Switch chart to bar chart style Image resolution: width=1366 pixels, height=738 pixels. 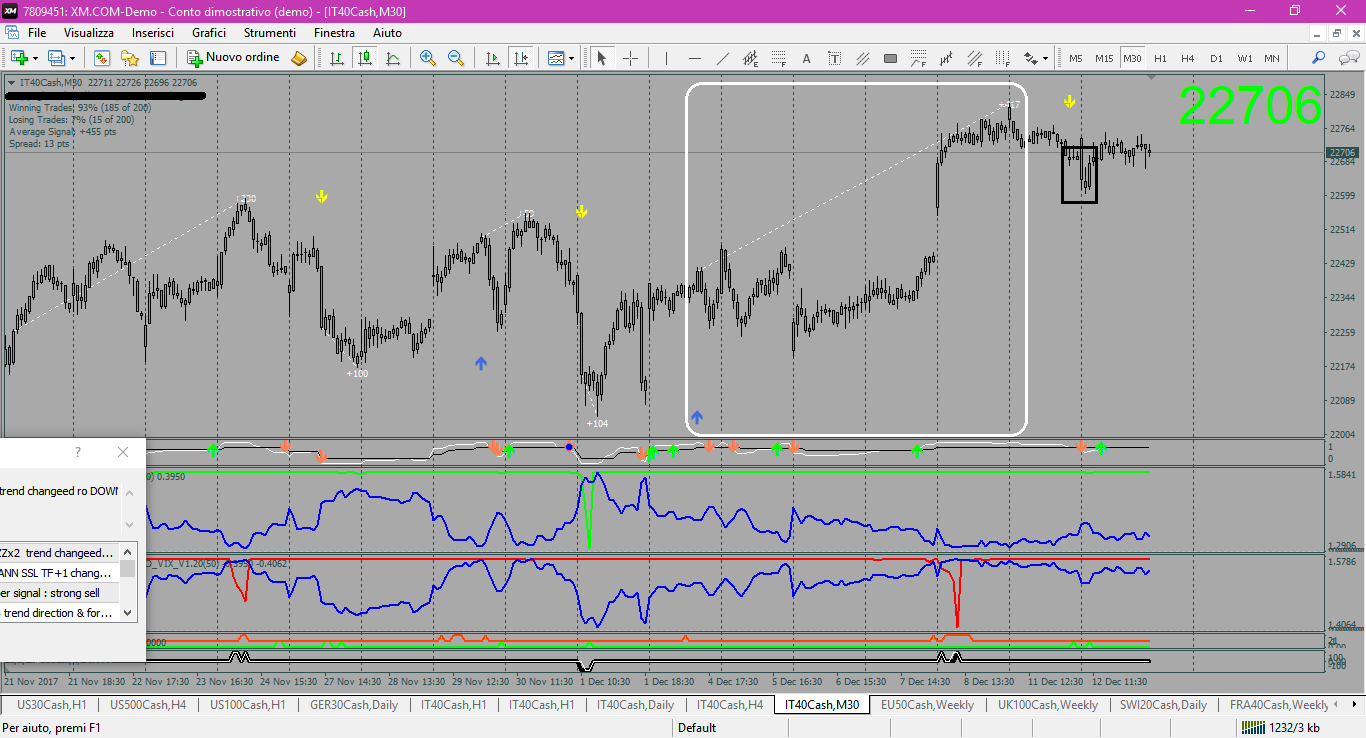pyautogui.click(x=337, y=58)
